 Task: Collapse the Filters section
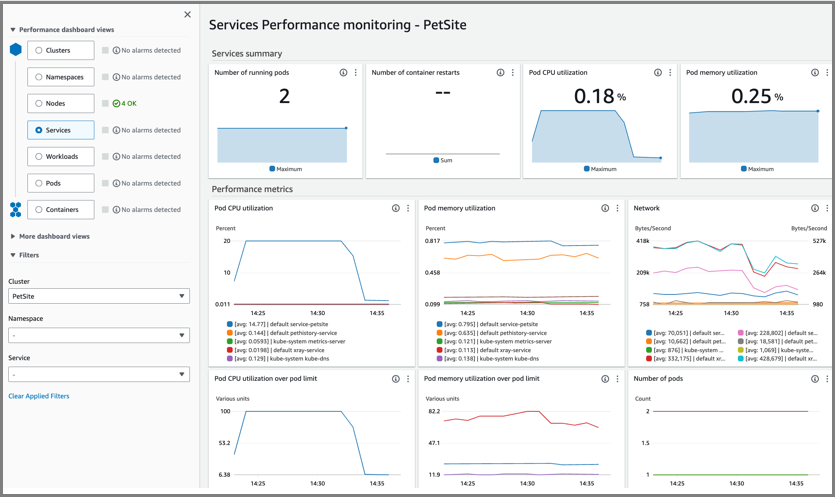click(13, 255)
